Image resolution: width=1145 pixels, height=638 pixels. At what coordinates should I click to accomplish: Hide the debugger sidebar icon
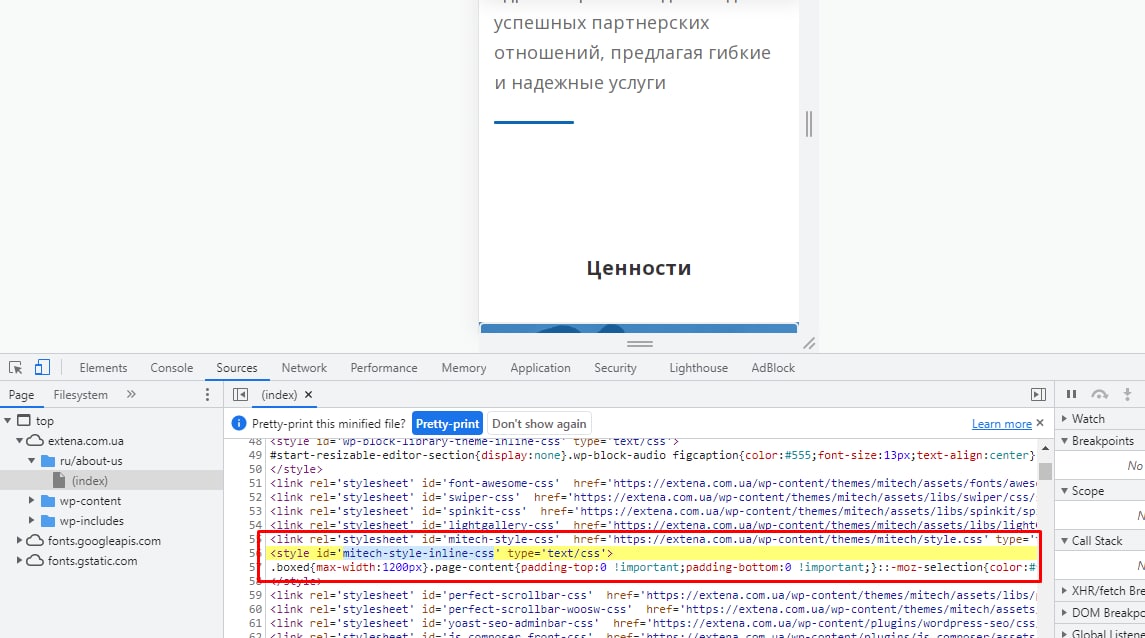click(1038, 395)
